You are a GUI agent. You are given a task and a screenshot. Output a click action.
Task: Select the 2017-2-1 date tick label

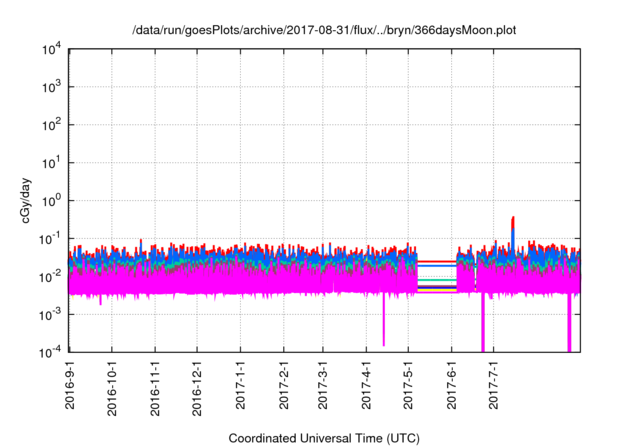[283, 385]
